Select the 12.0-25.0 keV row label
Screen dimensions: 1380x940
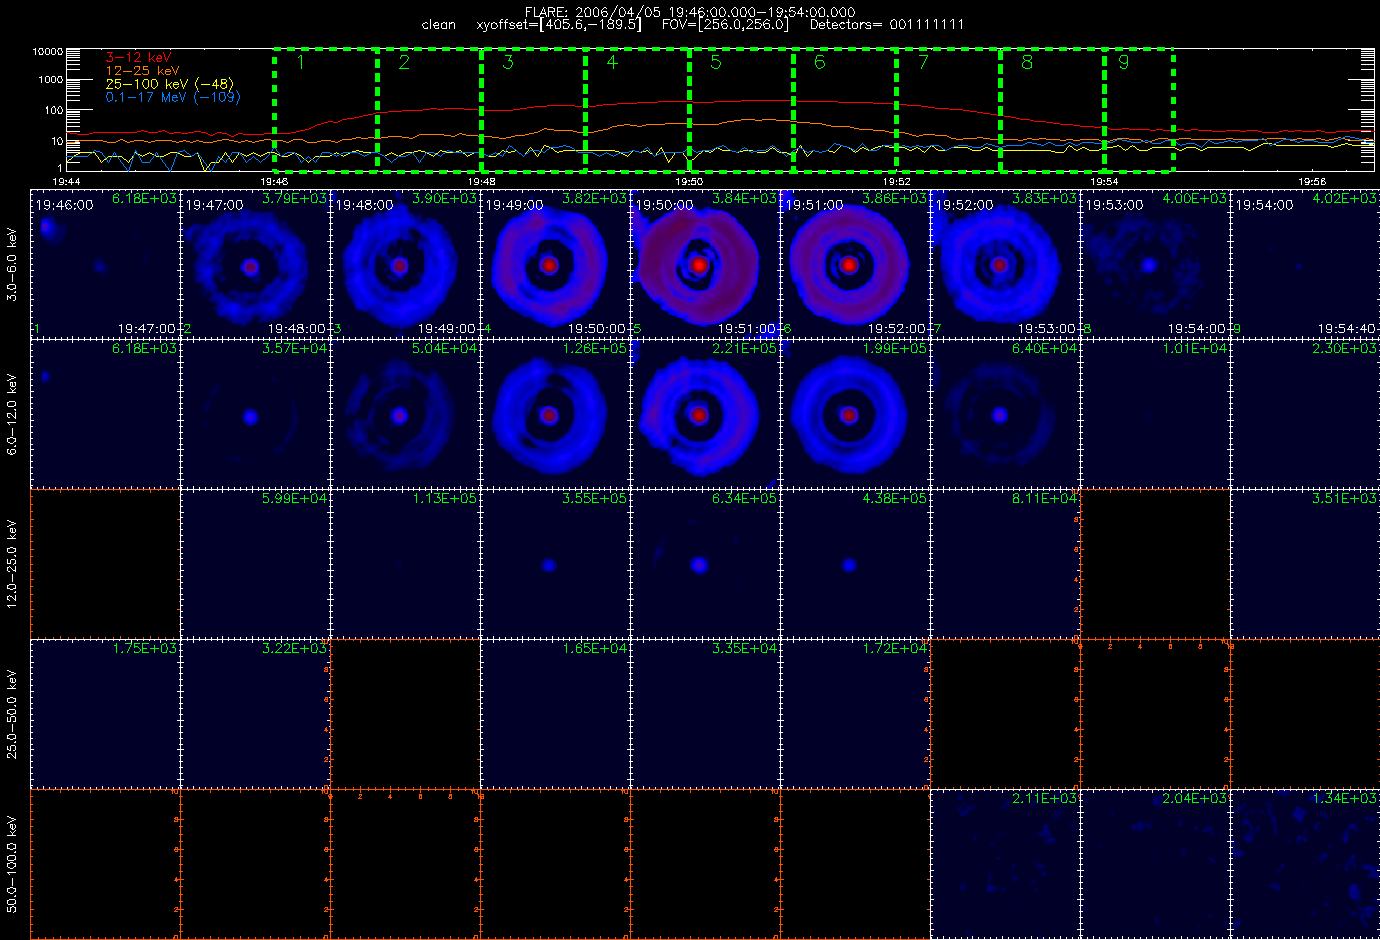[12, 565]
